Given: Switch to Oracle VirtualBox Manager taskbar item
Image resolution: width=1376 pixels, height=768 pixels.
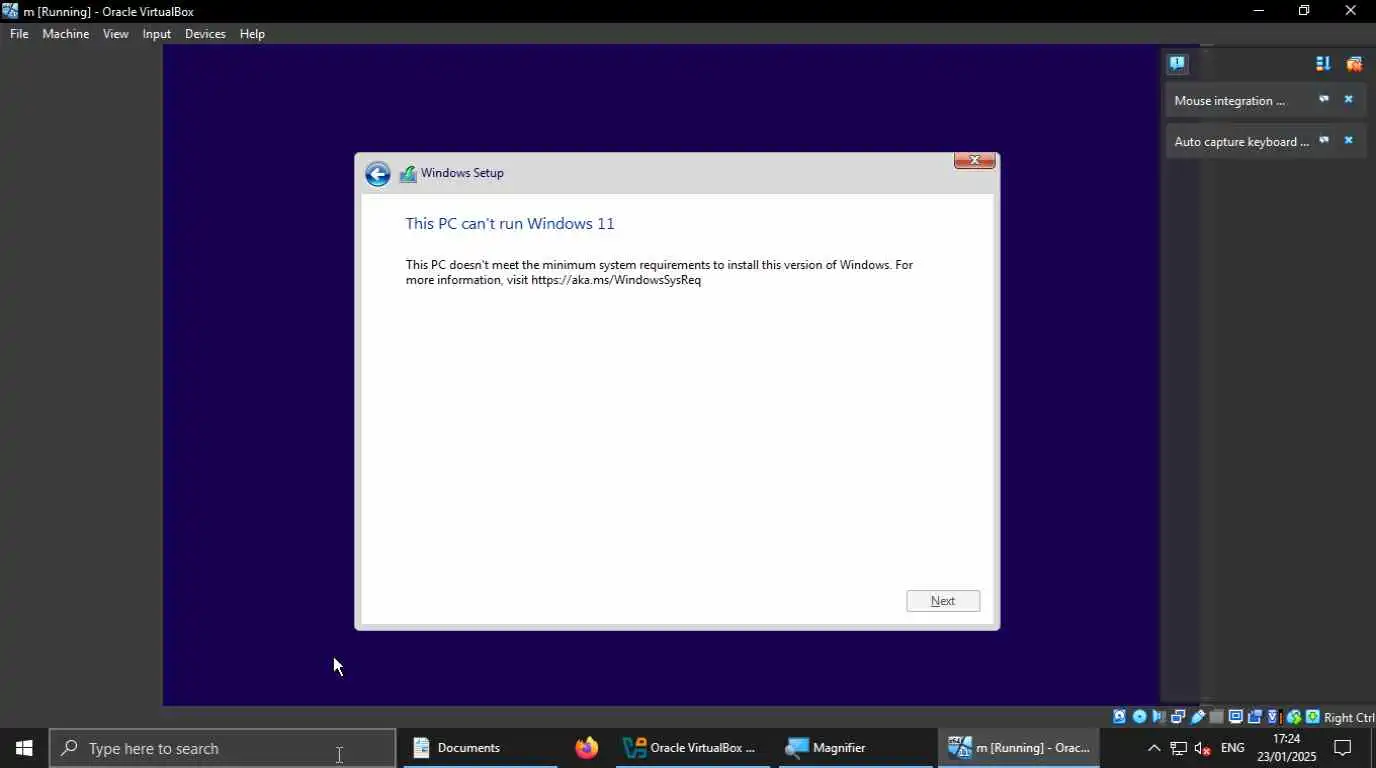Looking at the screenshot, I should pyautogui.click(x=692, y=748).
